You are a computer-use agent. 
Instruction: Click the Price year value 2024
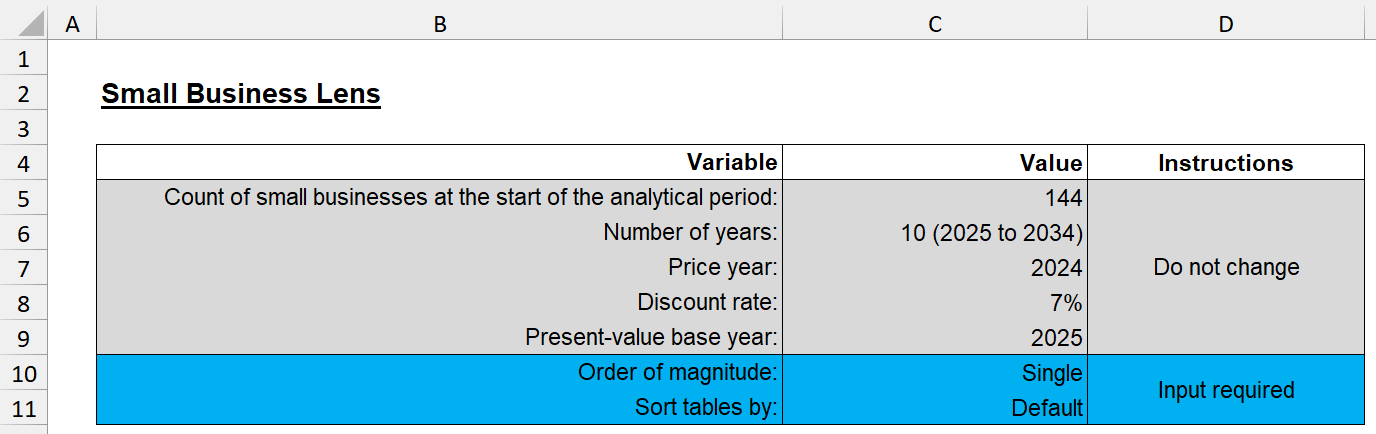click(x=1056, y=268)
